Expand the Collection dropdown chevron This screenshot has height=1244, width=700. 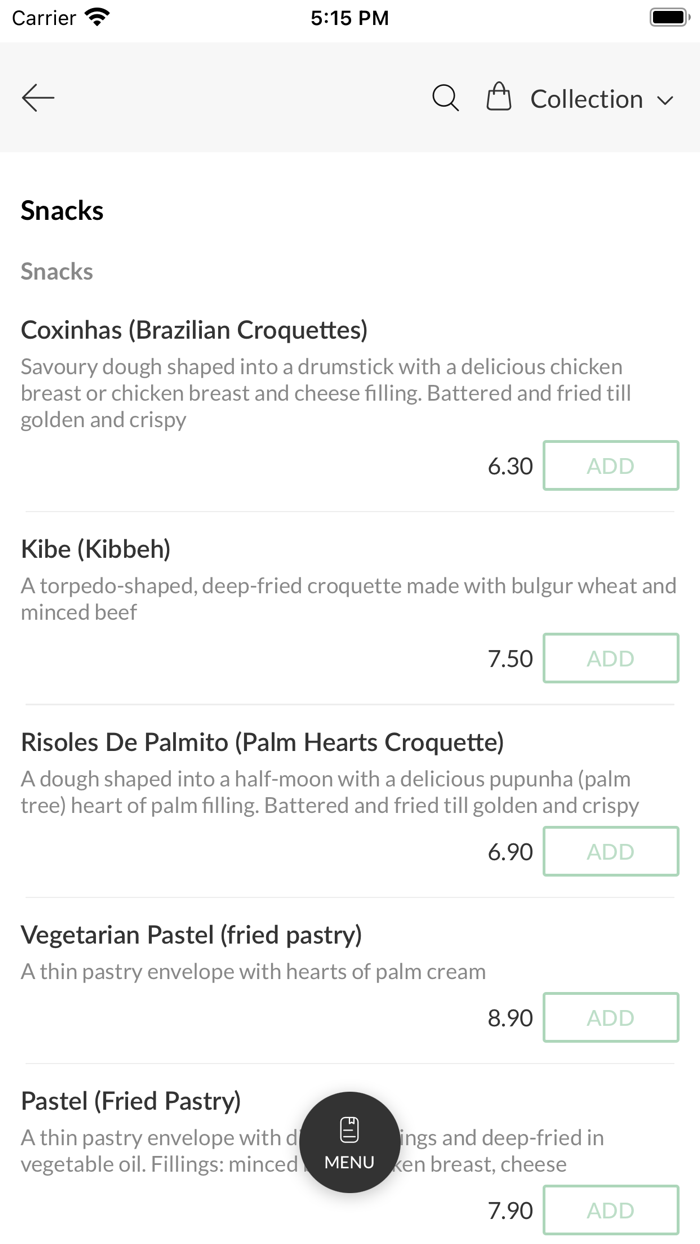click(666, 100)
